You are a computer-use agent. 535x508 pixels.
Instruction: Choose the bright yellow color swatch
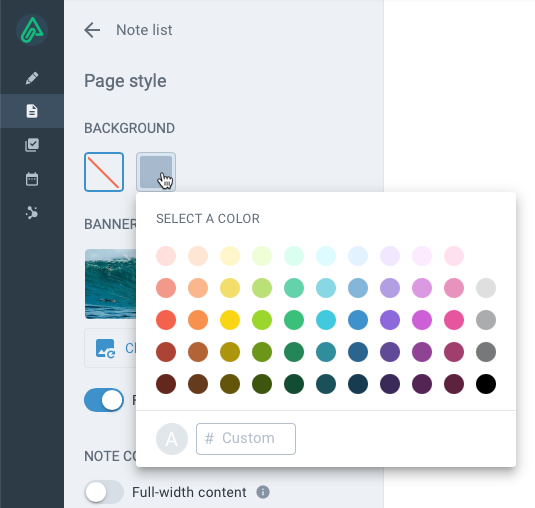[230, 320]
